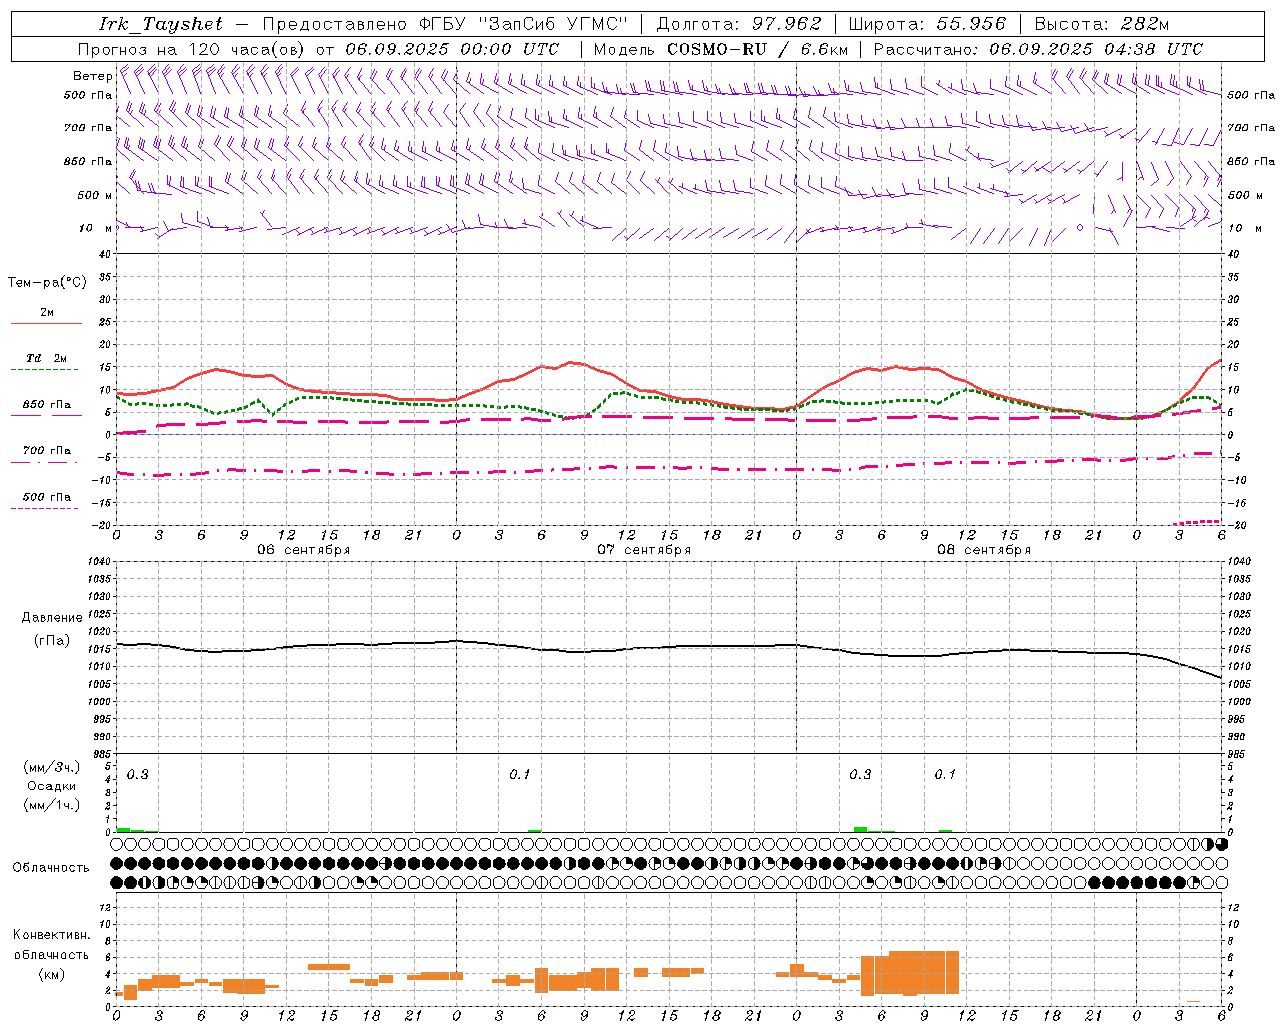Click the "(мм/1ч.)" precipitation unit label
The height and width of the screenshot is (1024, 1280).
52,805
